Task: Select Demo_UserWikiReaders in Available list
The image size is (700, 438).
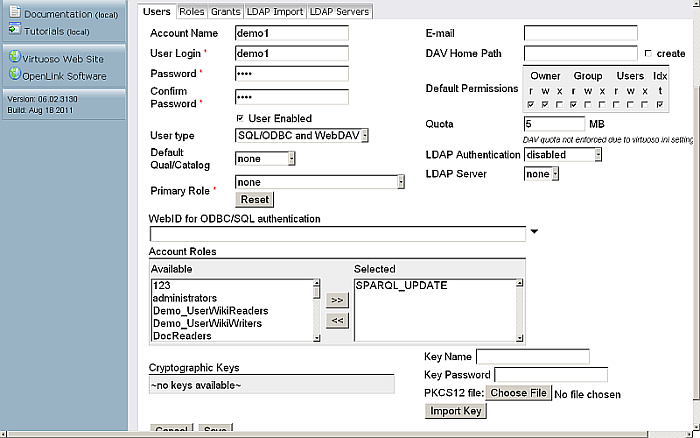Action: [233, 310]
